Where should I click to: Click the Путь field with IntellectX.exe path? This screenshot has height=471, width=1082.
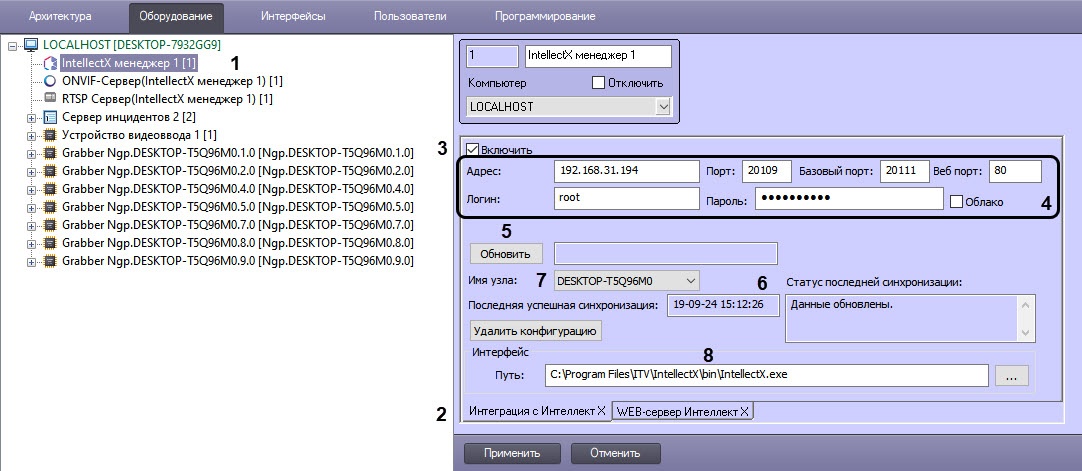767,375
